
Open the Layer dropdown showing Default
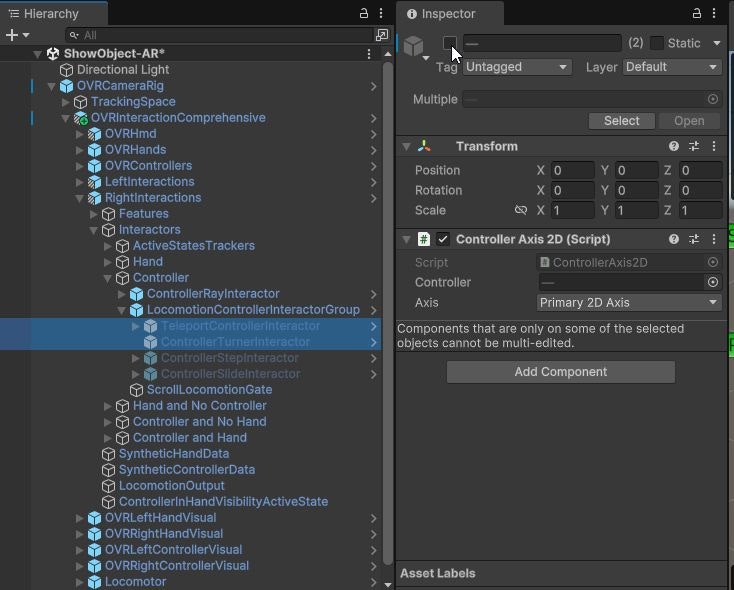[x=672, y=67]
